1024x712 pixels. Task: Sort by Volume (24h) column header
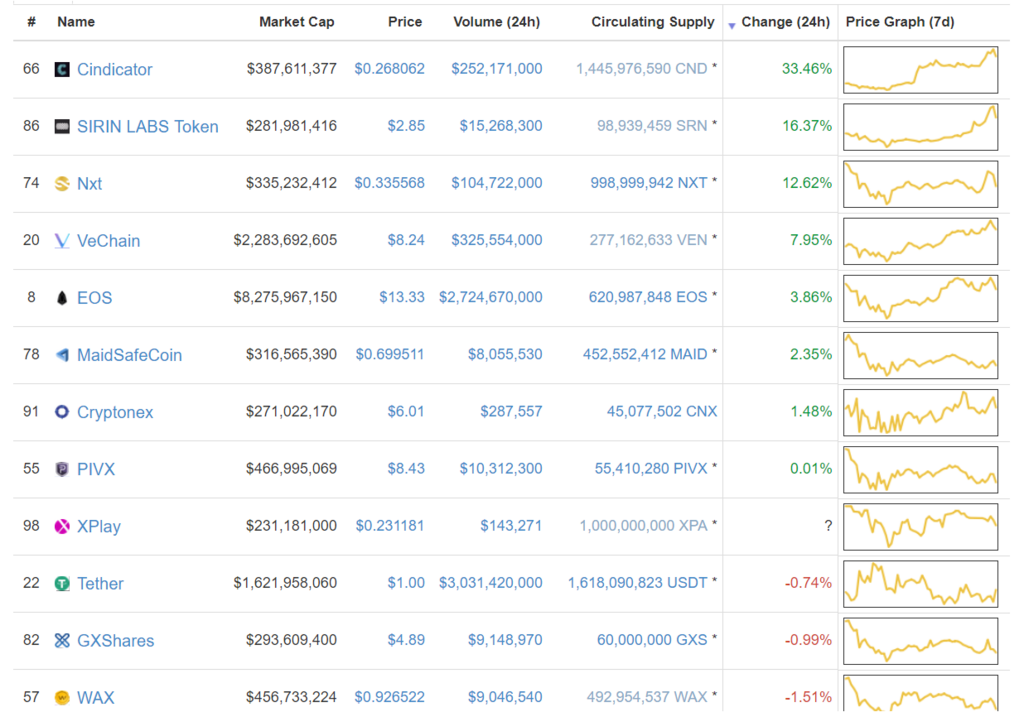coord(496,22)
